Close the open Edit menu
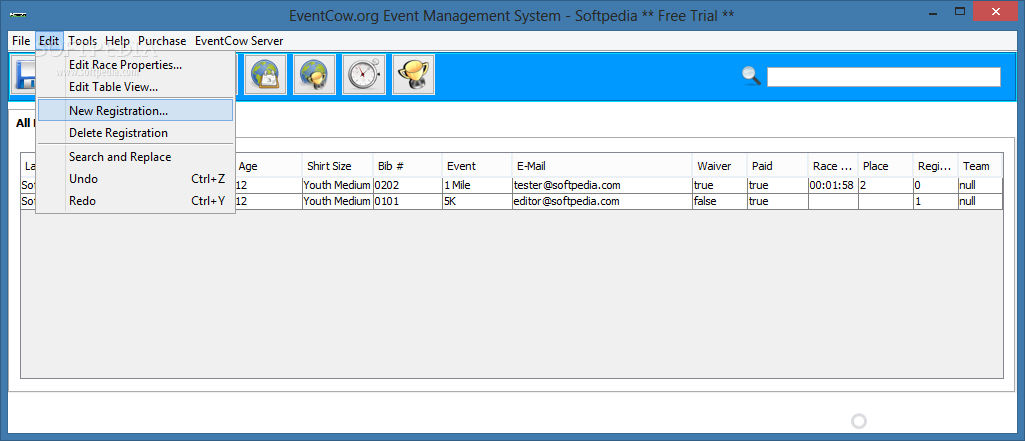1025x441 pixels. 49,41
